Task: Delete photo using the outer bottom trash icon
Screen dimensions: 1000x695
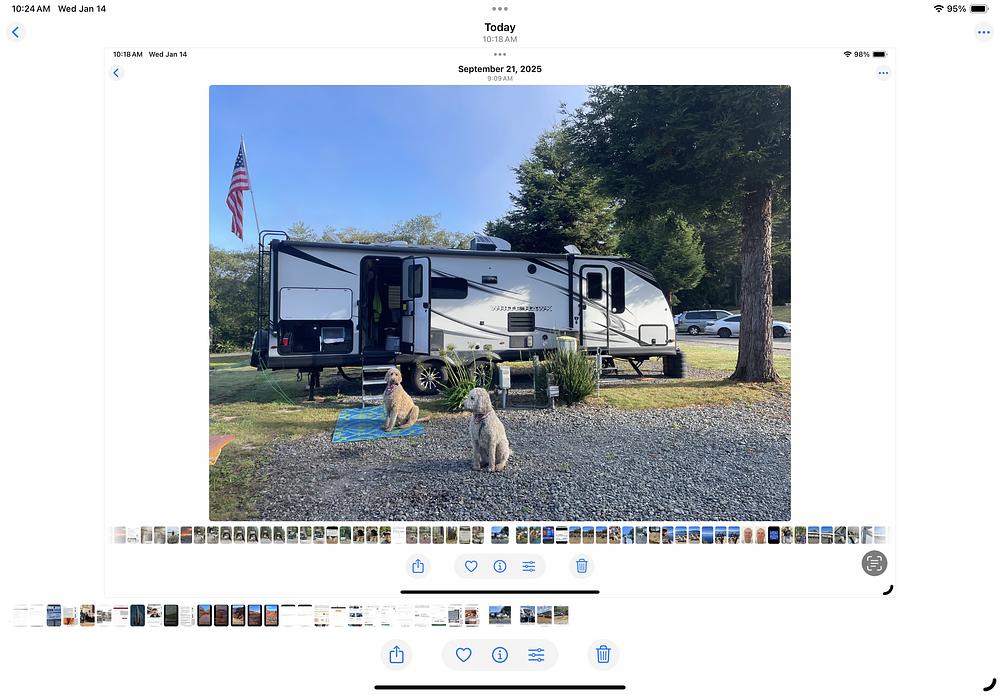Action: pyautogui.click(x=603, y=655)
